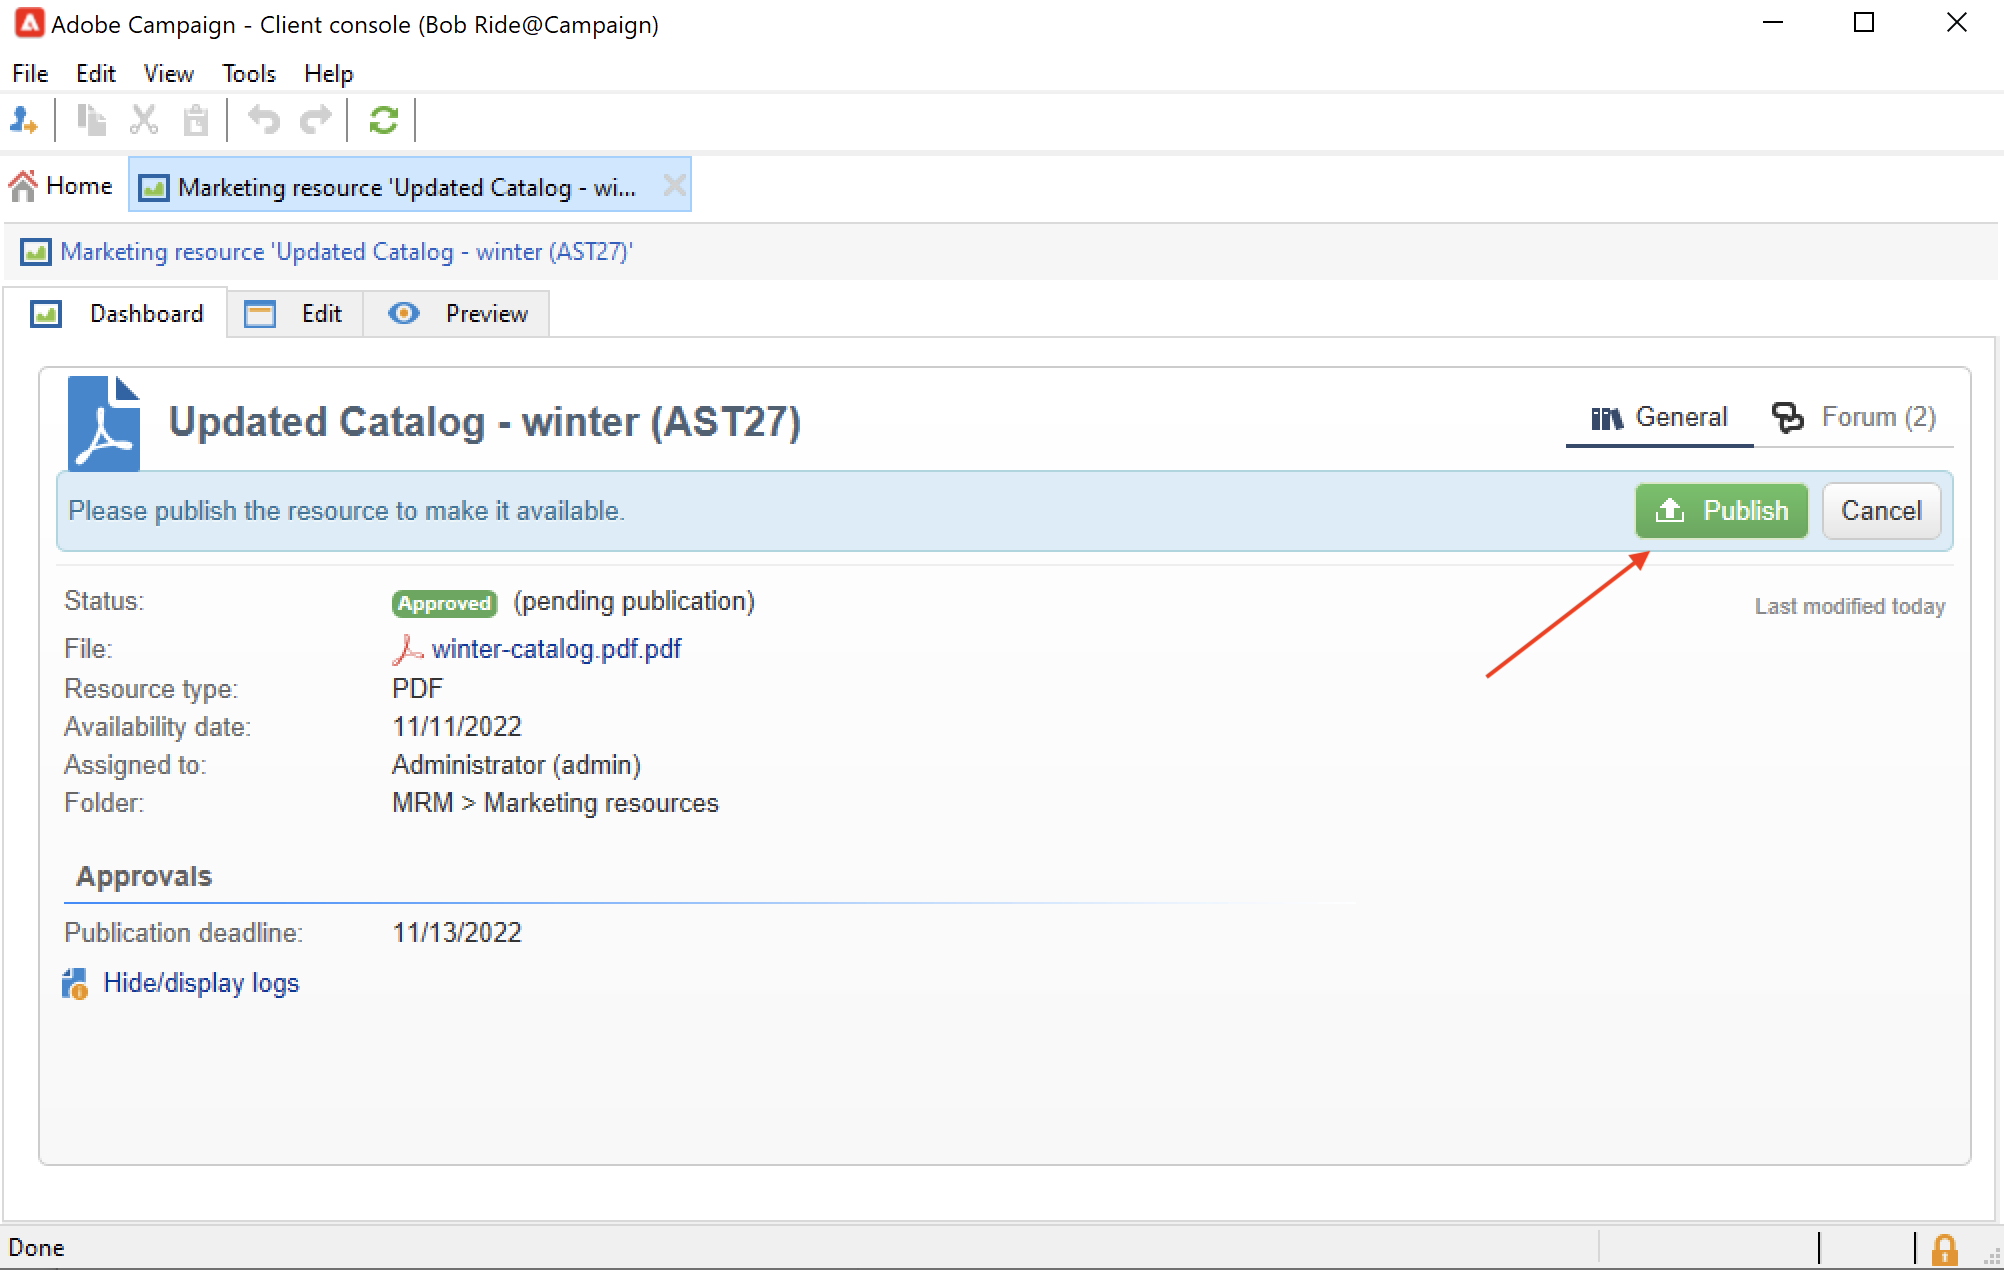The height and width of the screenshot is (1270, 2004).
Task: Open the File menu
Action: 30,74
